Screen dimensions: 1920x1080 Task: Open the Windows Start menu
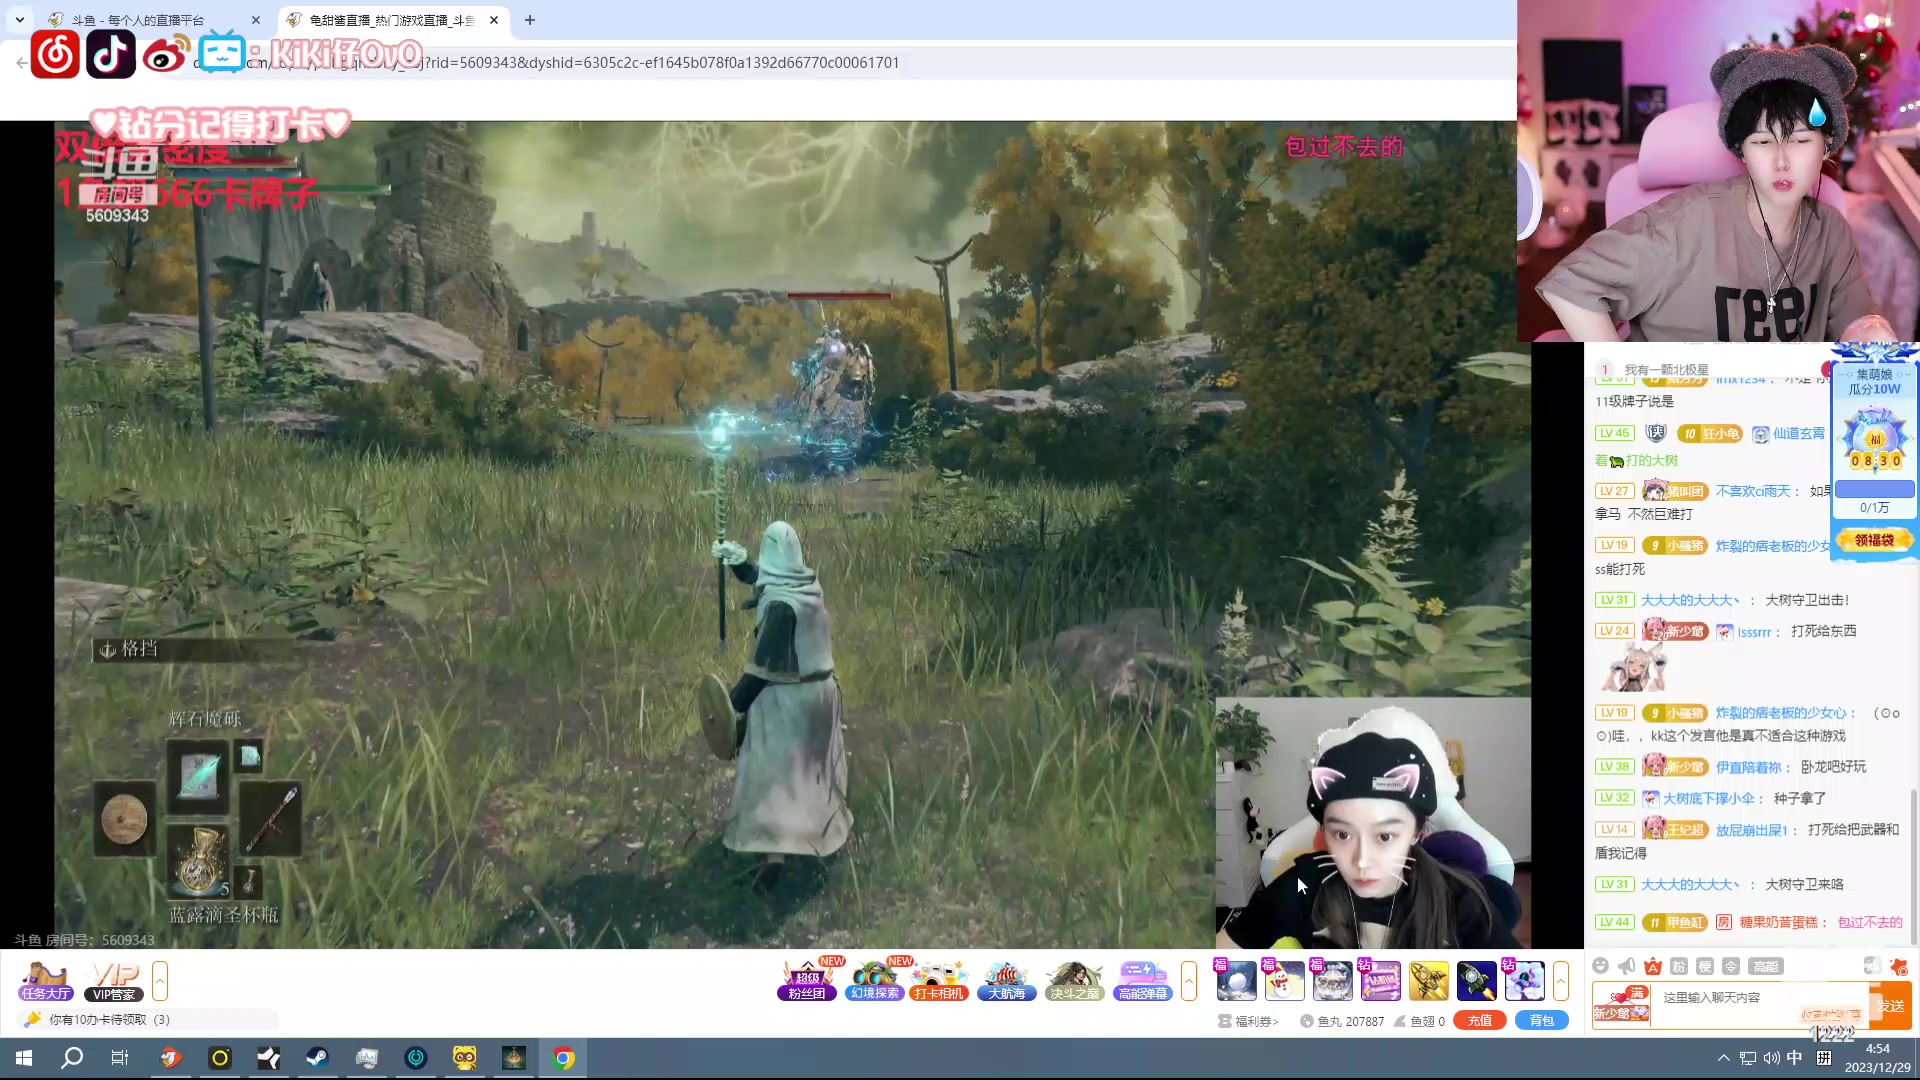point(24,1058)
